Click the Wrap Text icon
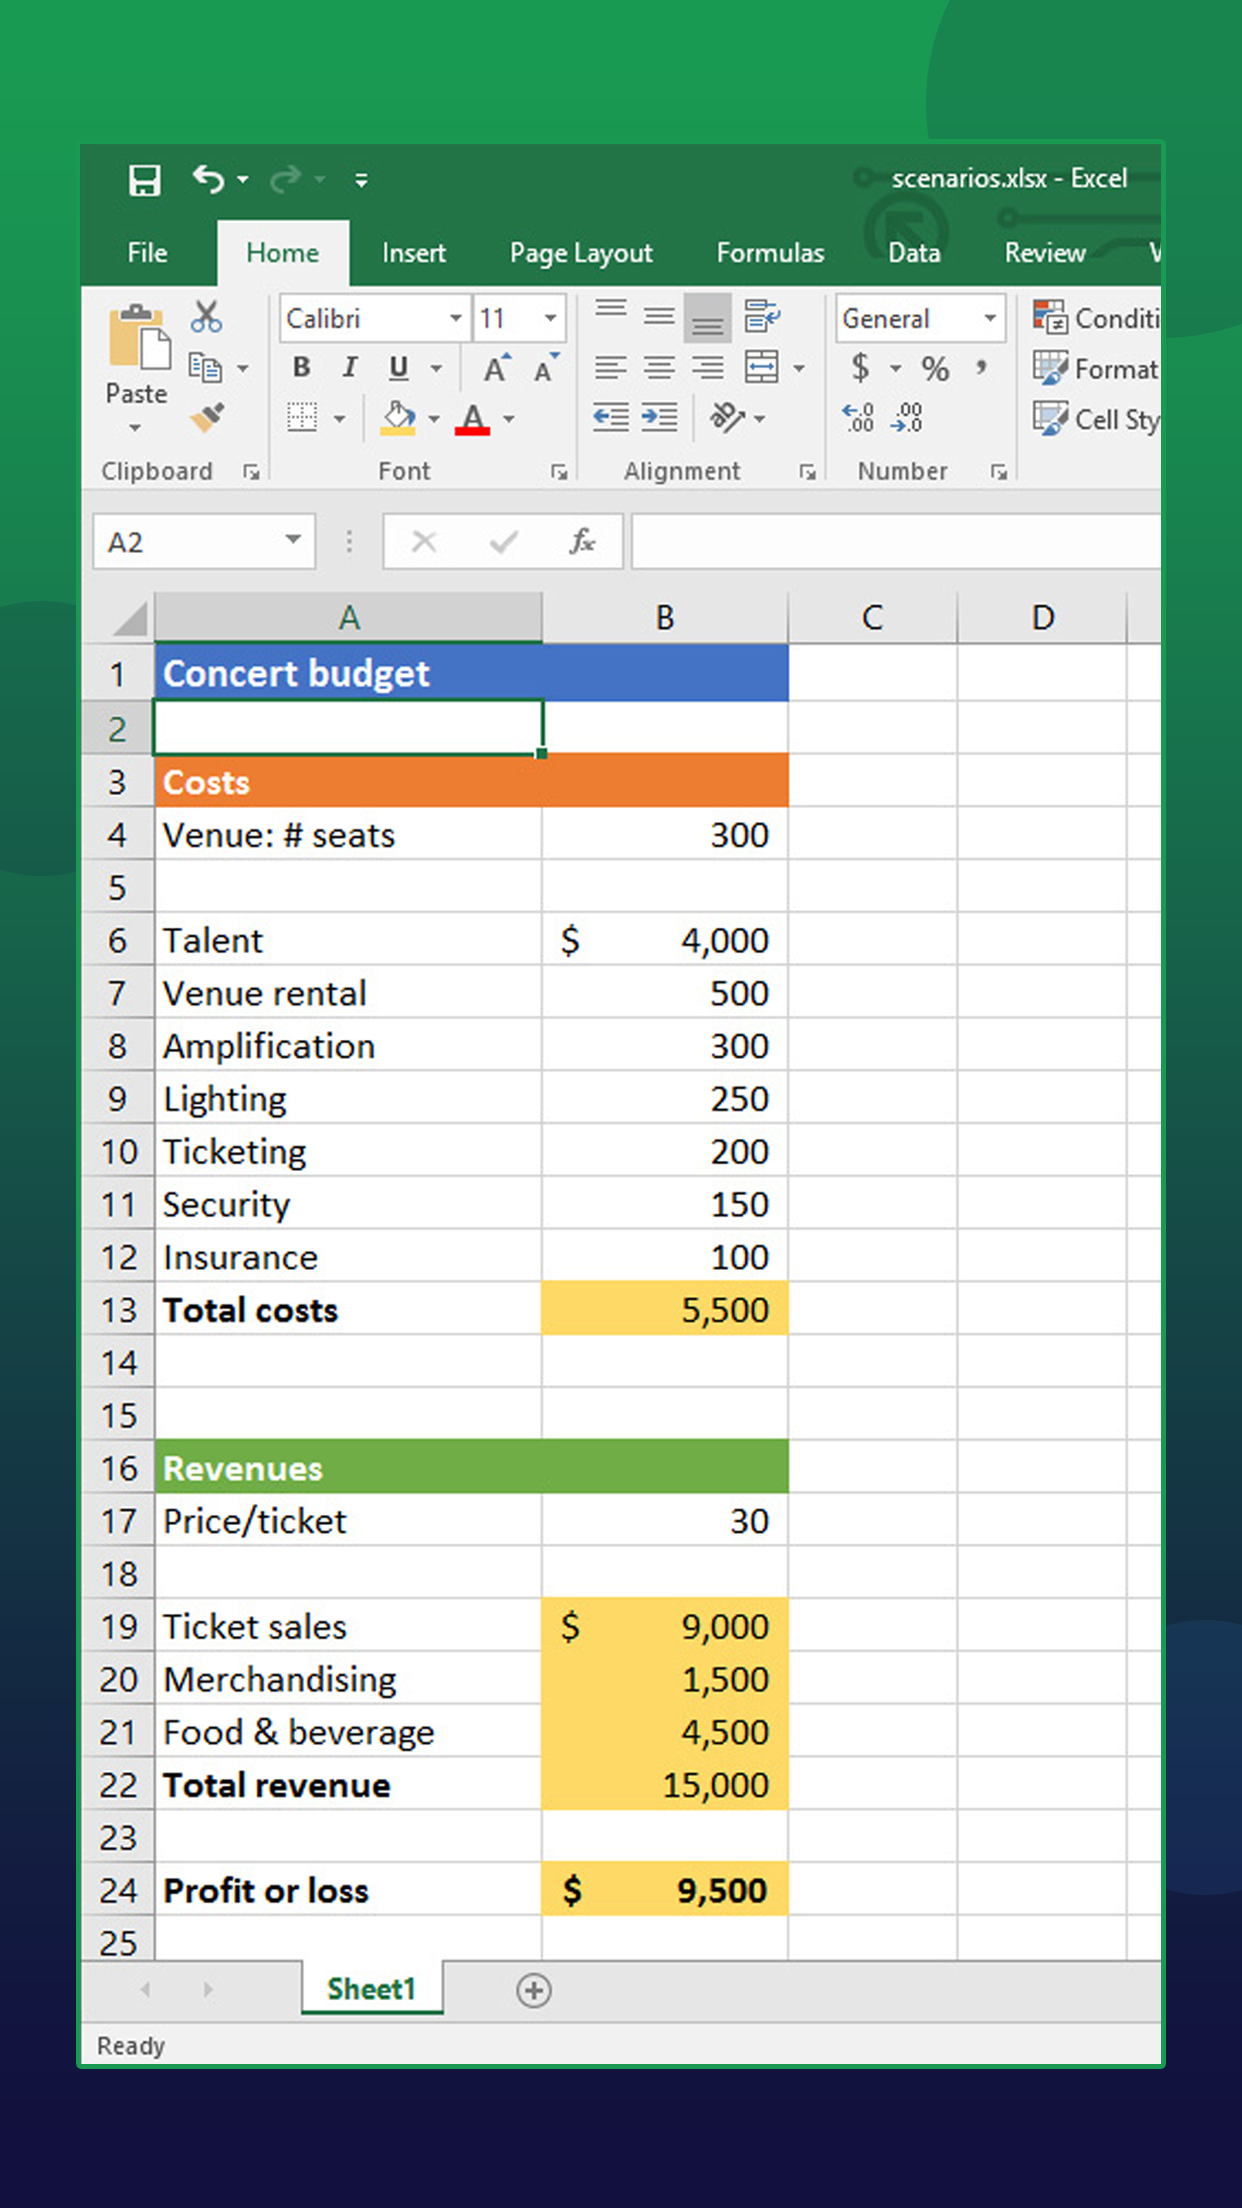The height and width of the screenshot is (2208, 1242). pos(762,317)
